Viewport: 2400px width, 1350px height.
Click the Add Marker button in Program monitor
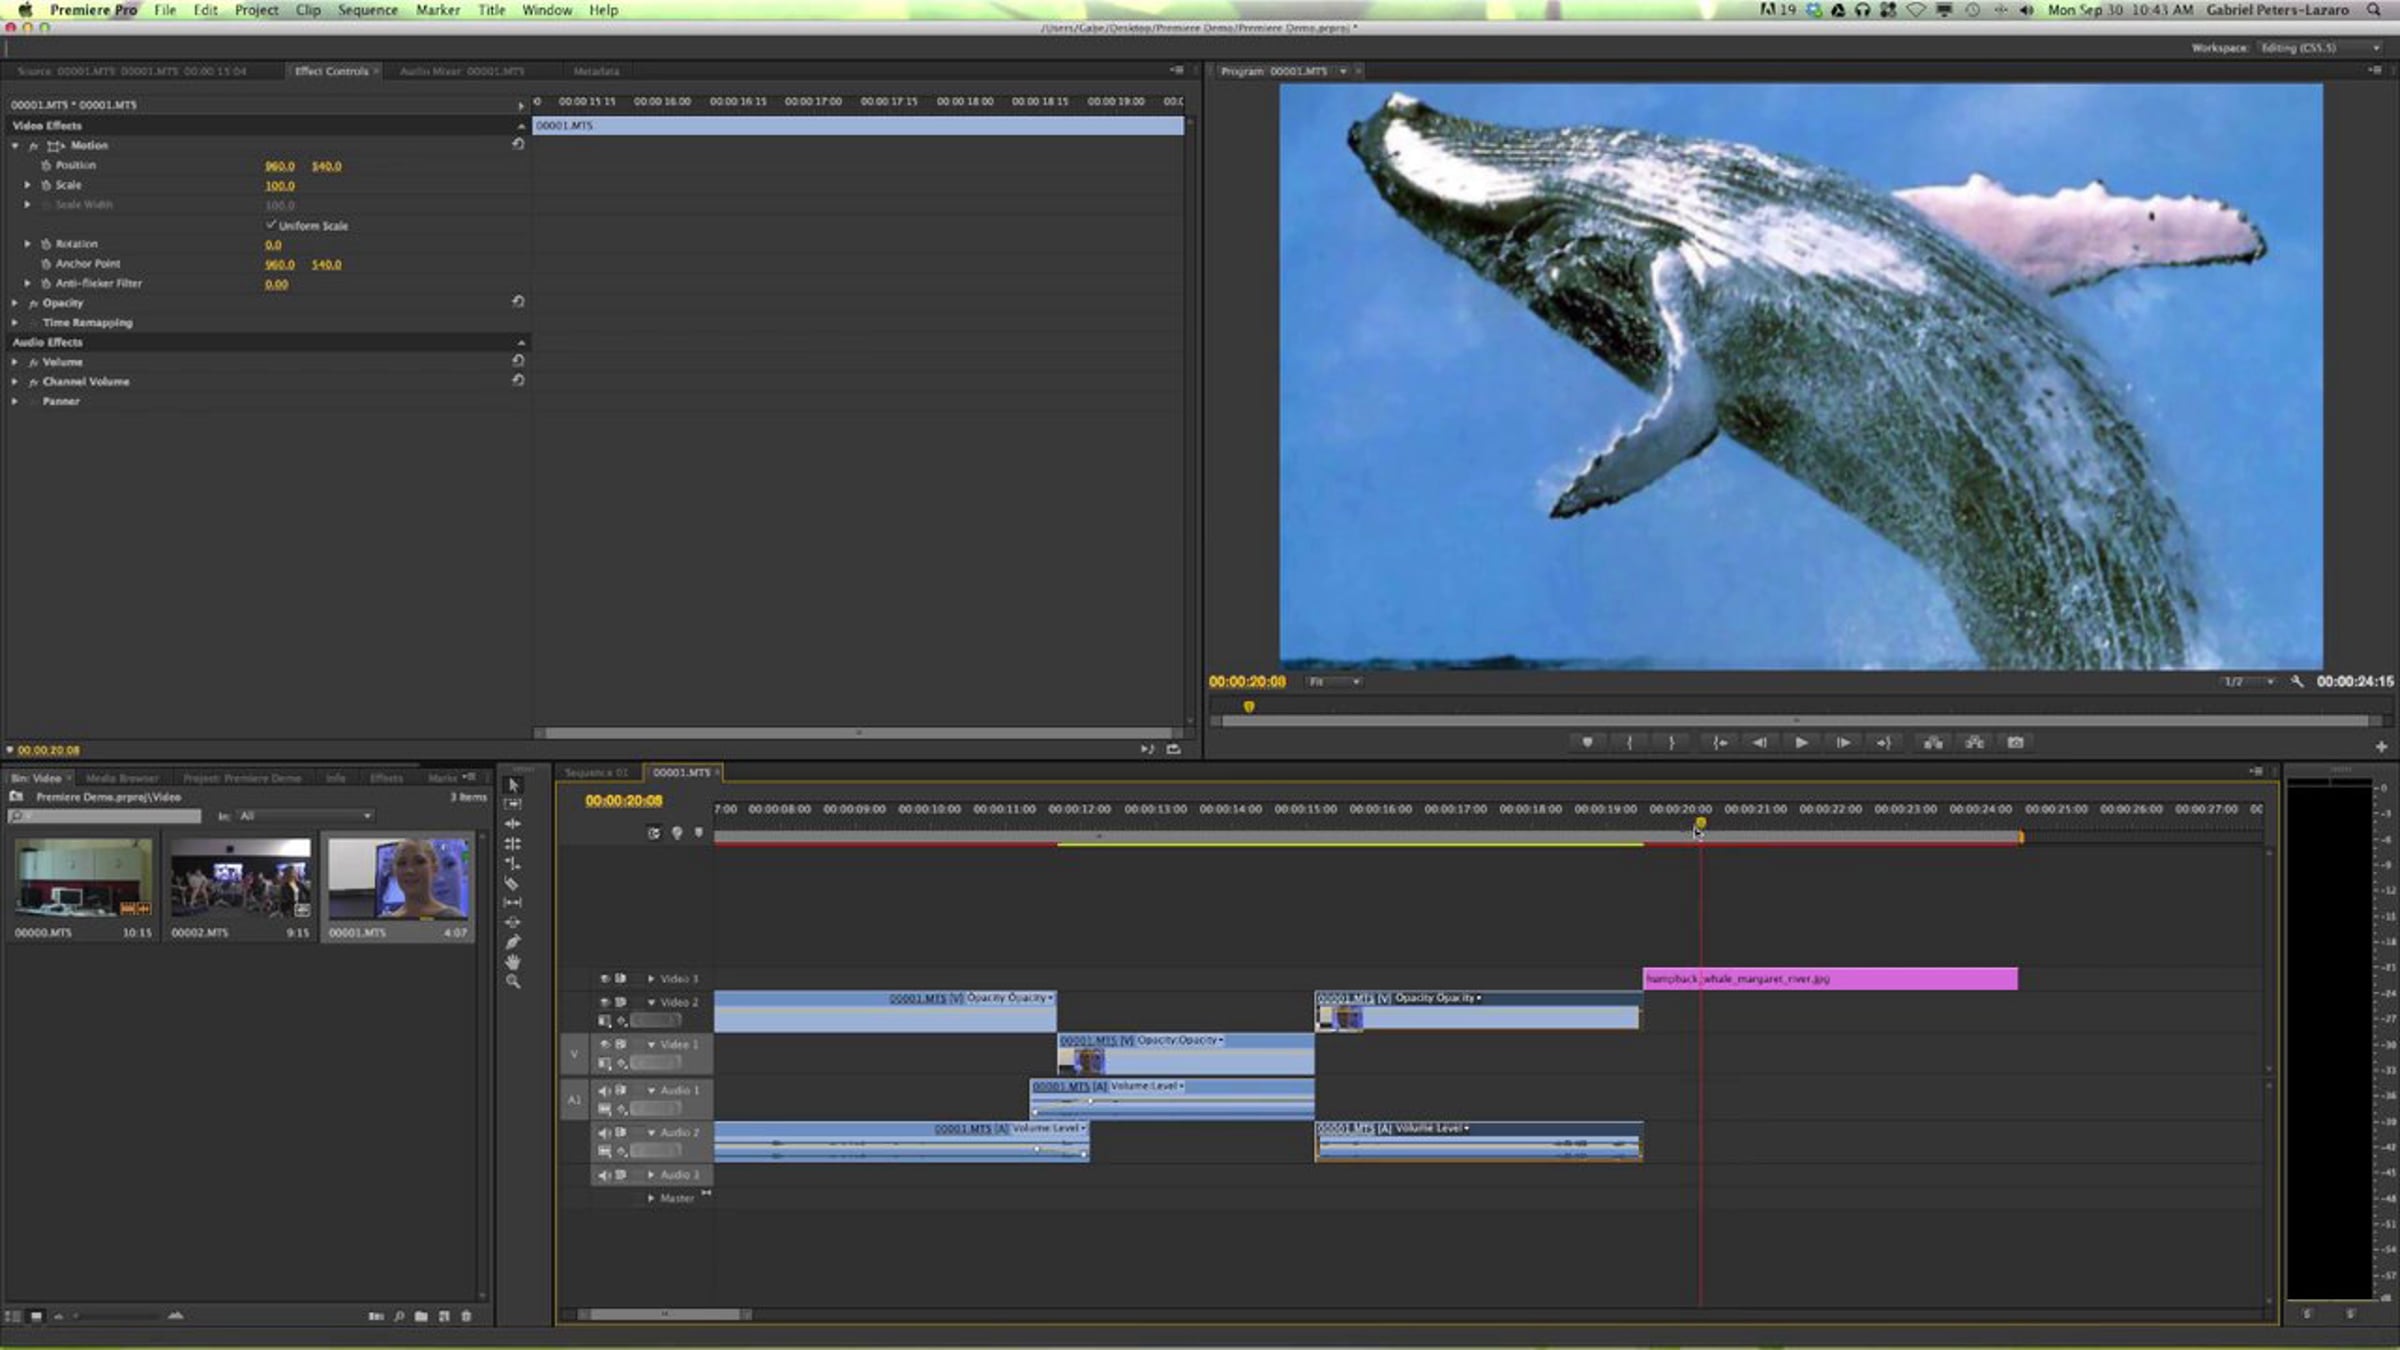1587,743
